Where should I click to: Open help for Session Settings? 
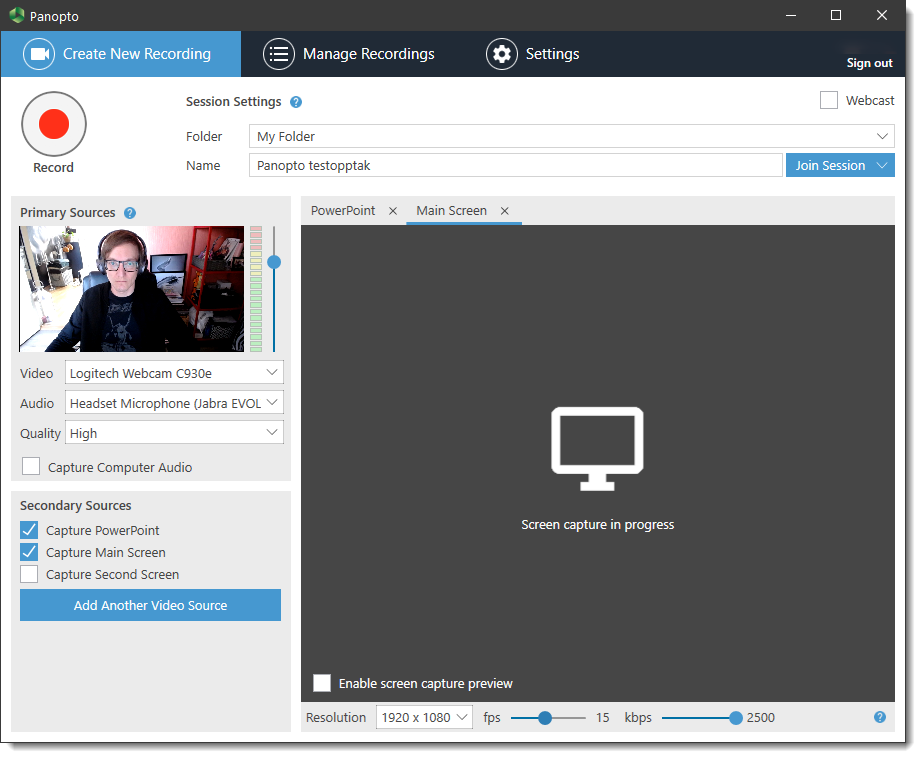pyautogui.click(x=296, y=102)
